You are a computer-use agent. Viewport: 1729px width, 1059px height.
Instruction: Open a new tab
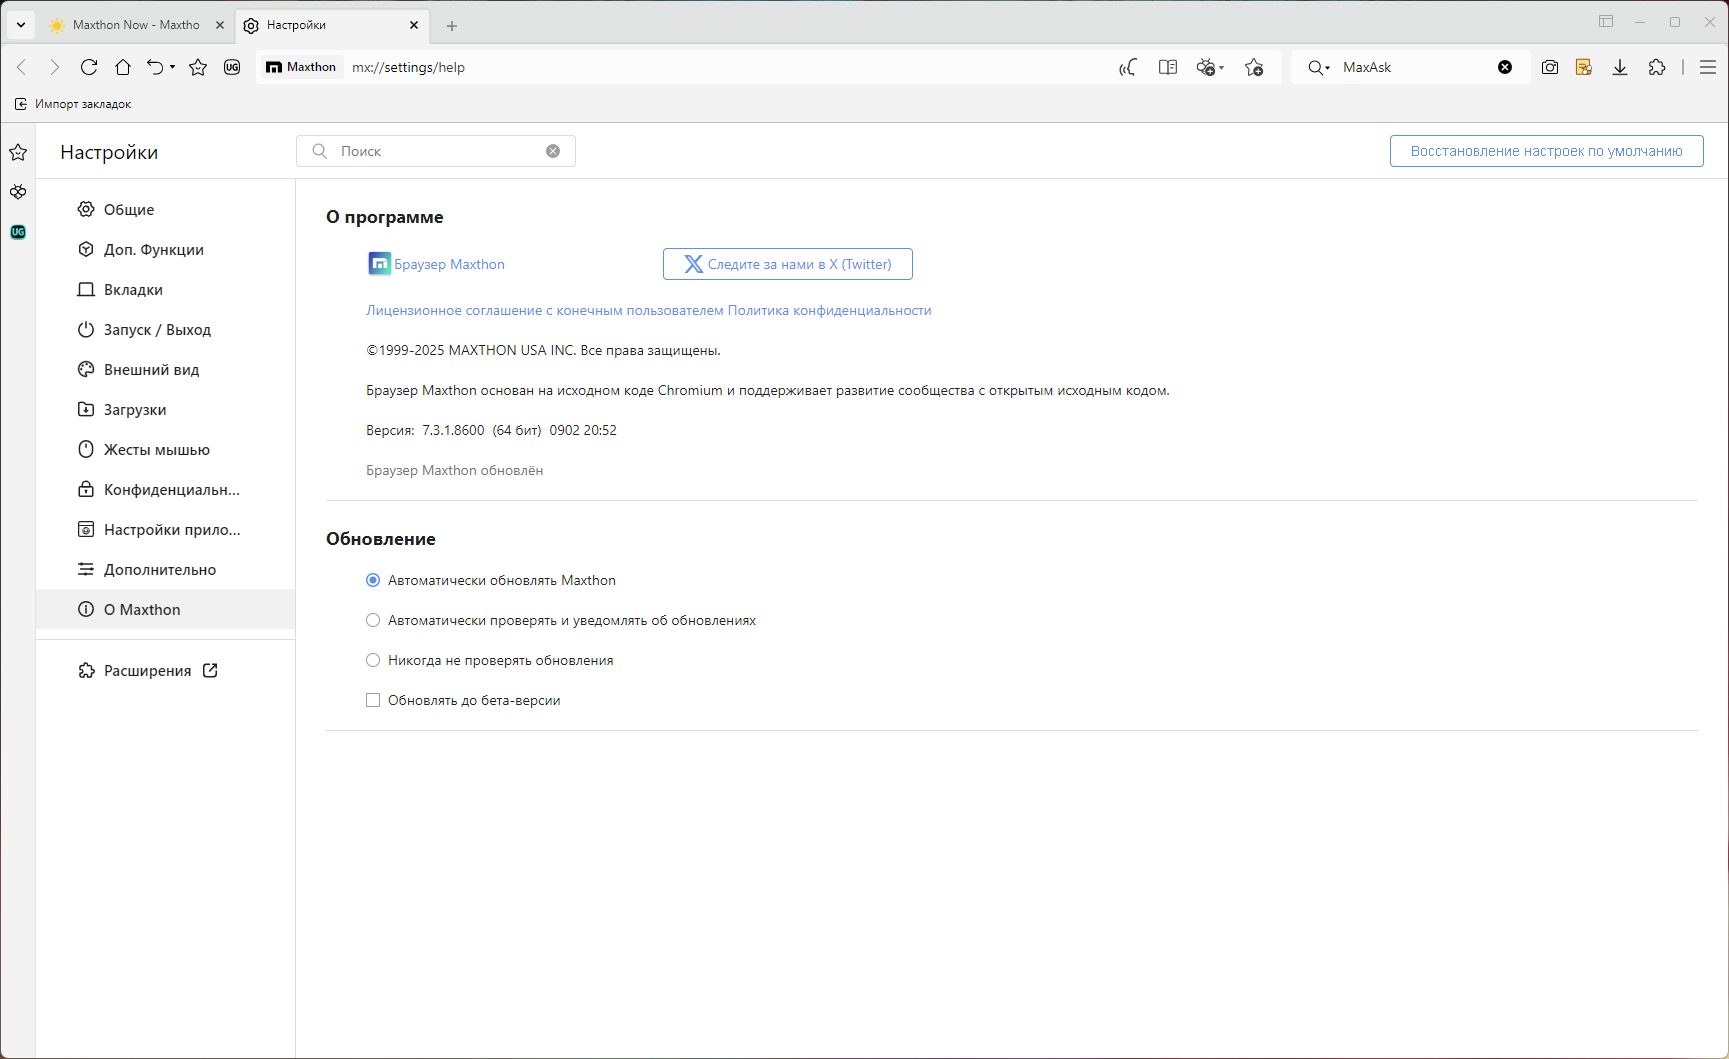coord(452,26)
